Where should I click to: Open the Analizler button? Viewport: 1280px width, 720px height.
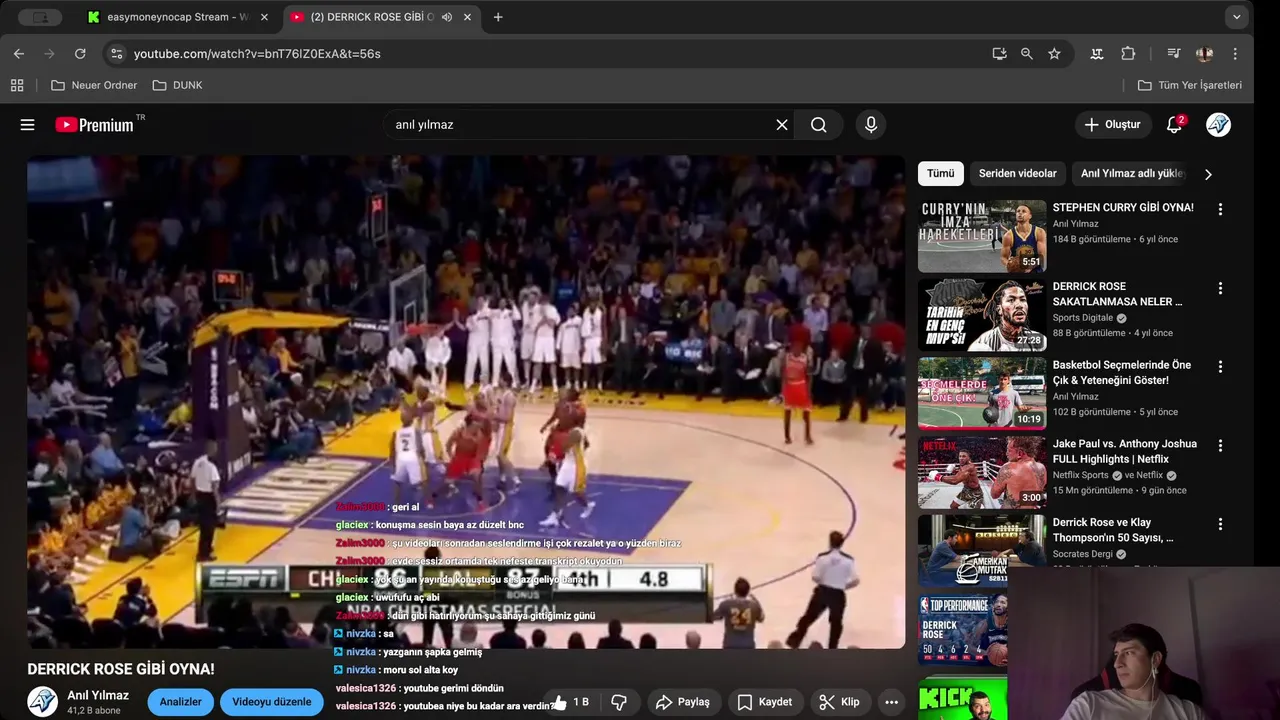[181, 702]
